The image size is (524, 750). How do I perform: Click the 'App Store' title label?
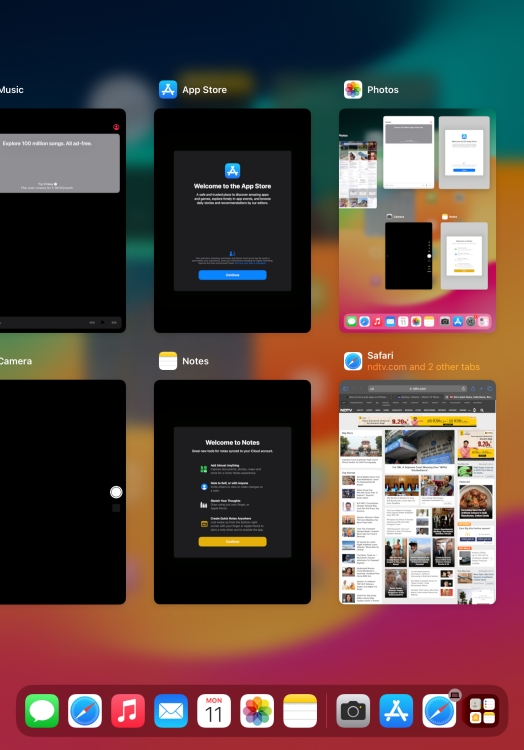point(204,89)
